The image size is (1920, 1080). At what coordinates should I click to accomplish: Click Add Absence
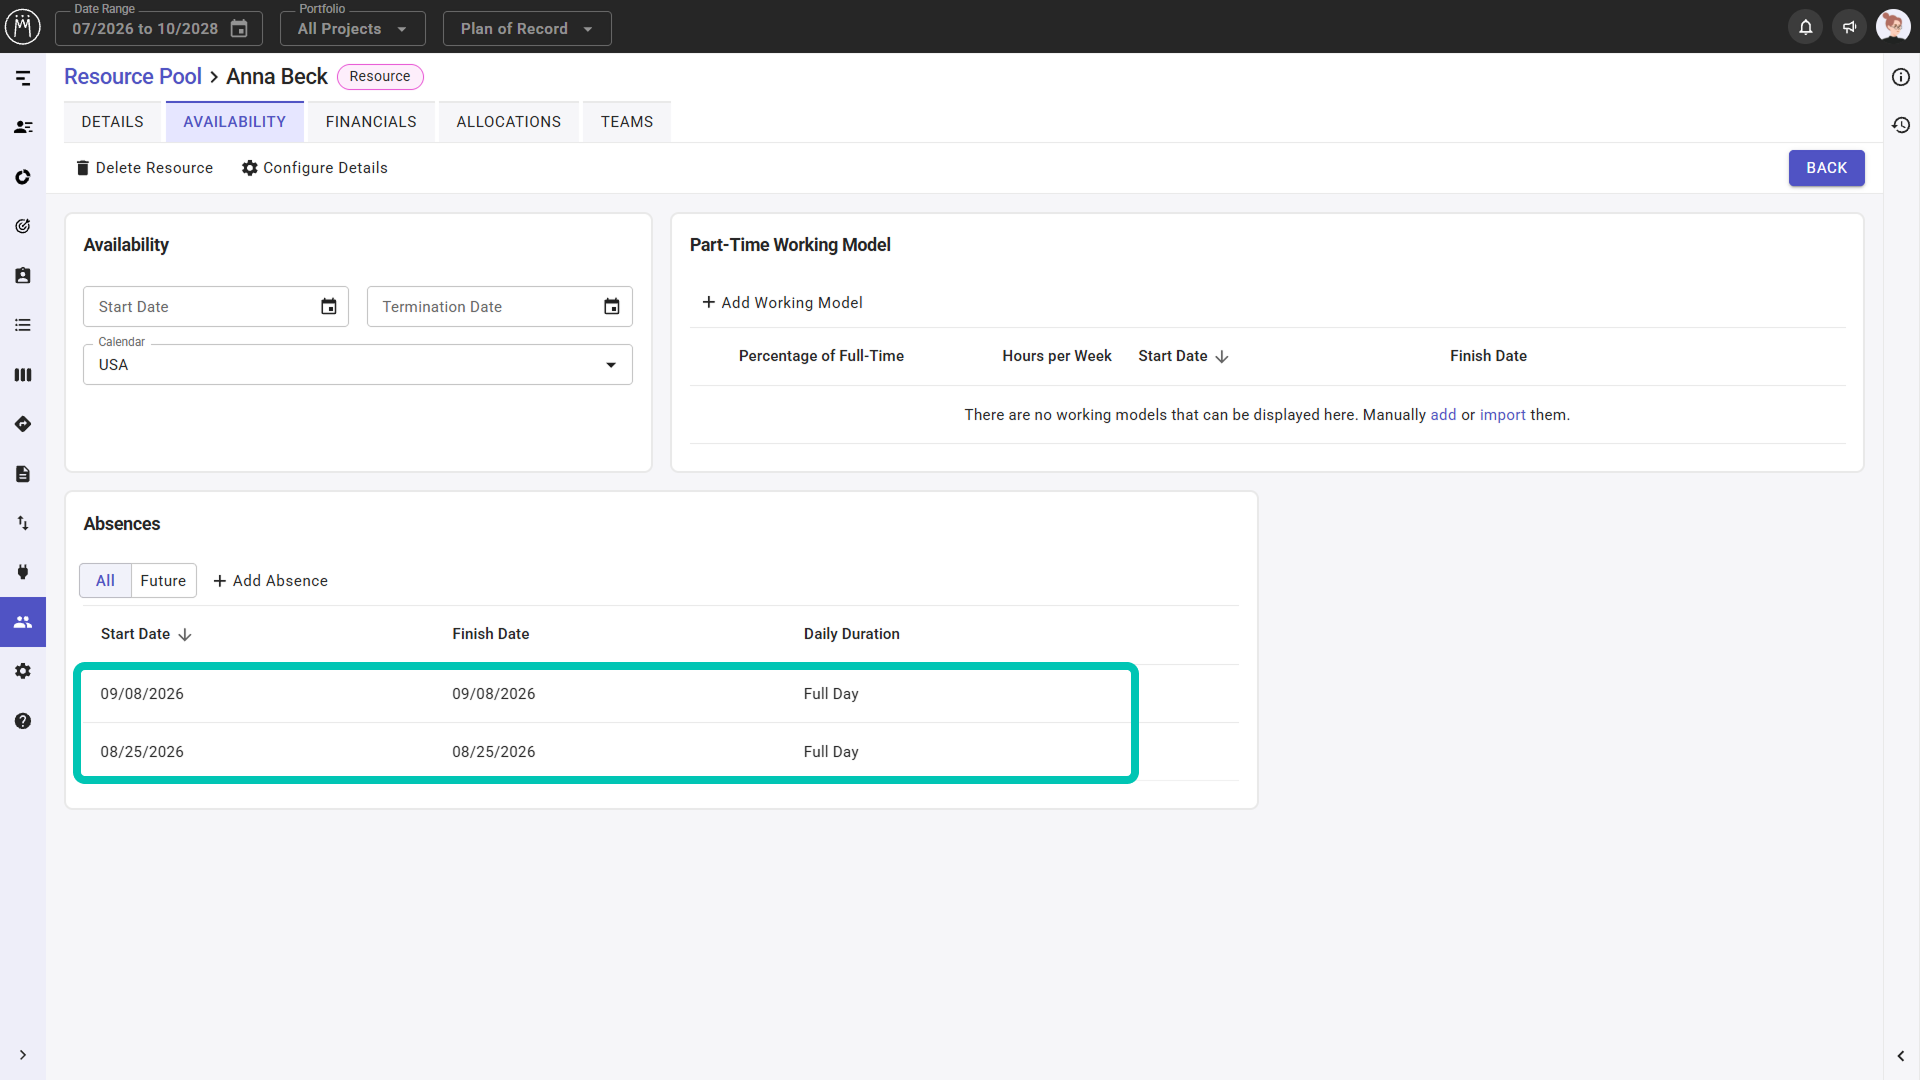click(270, 581)
